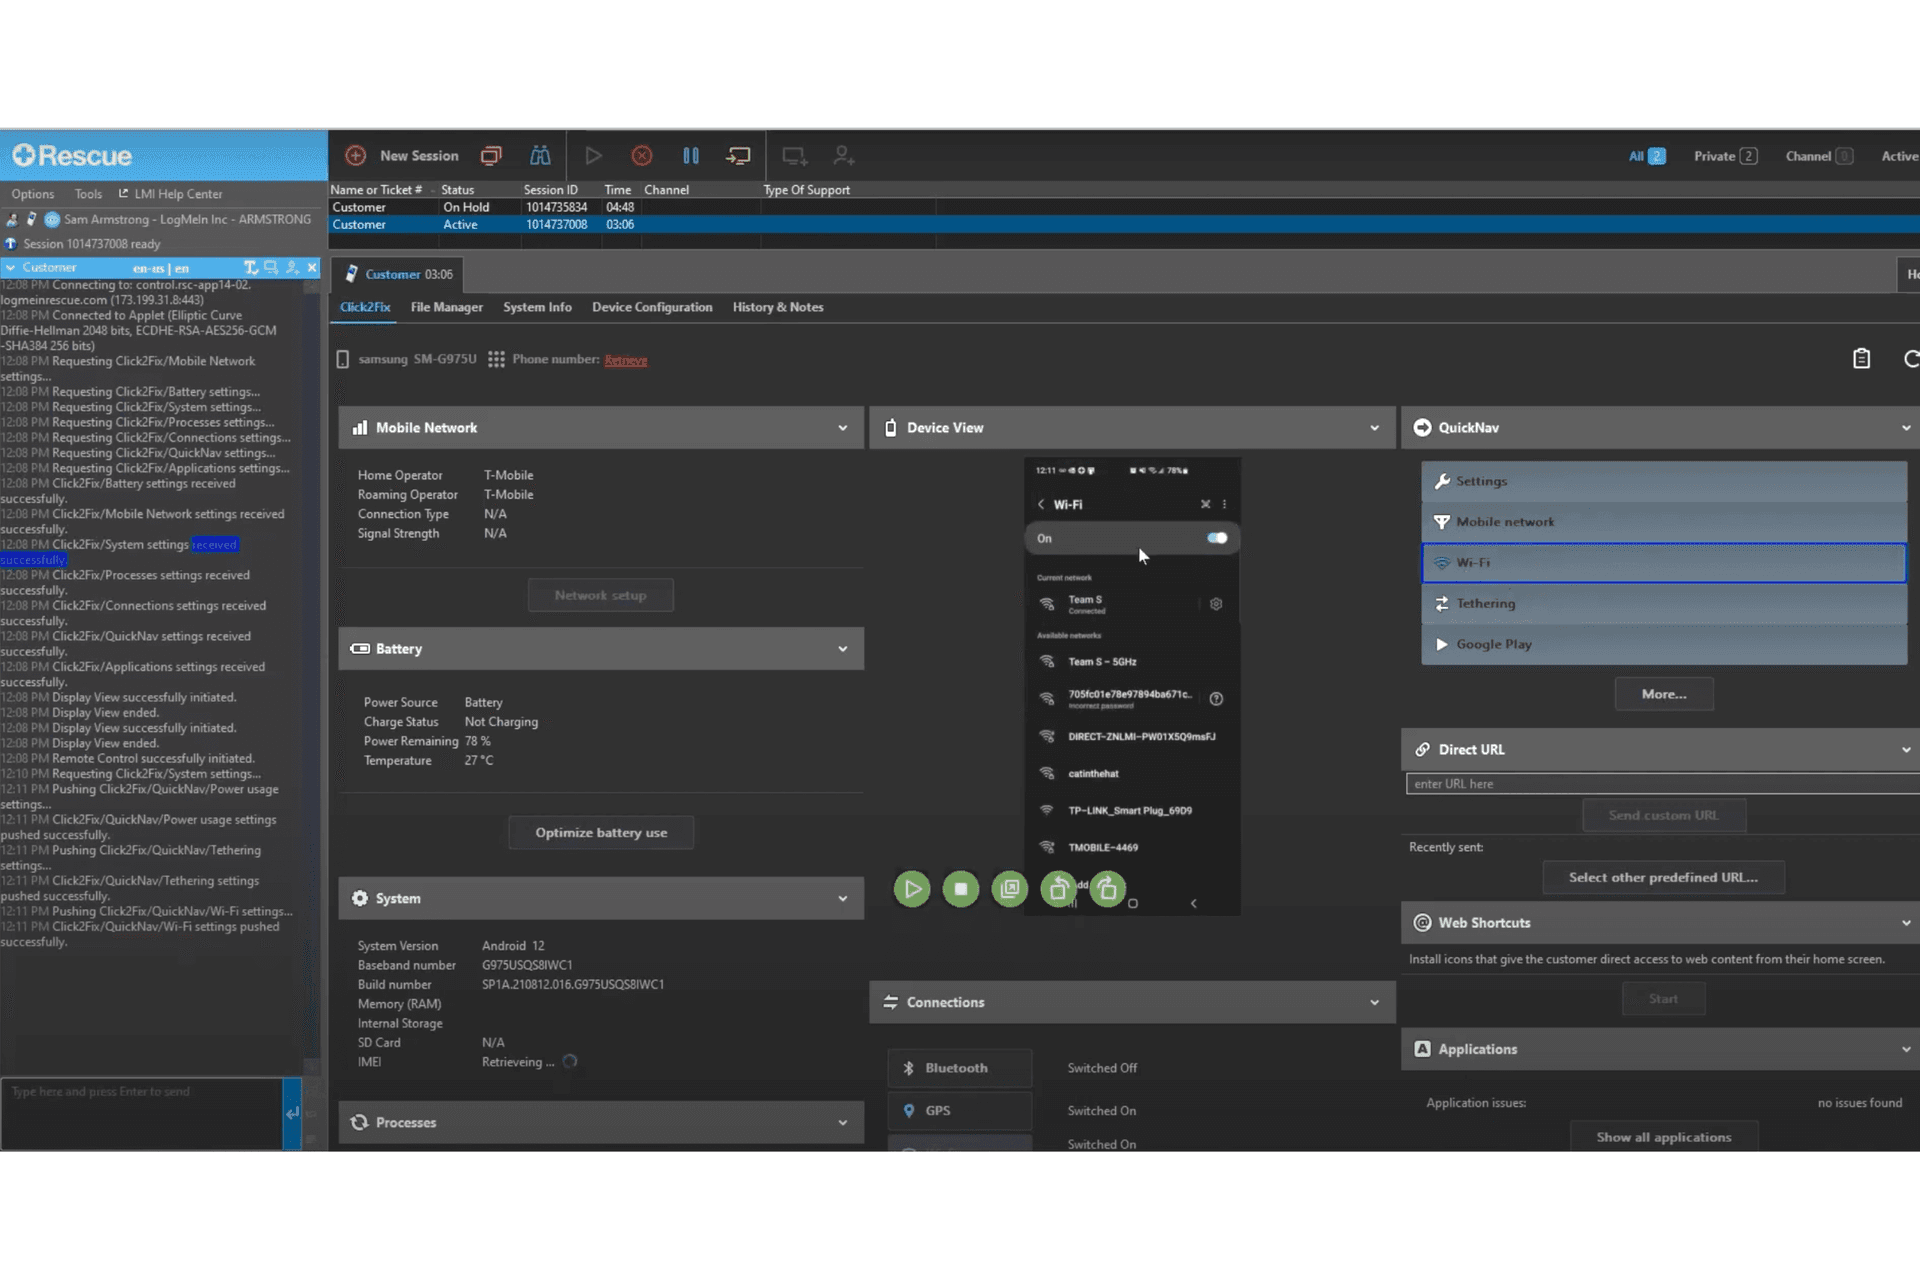This screenshot has height=1281, width=1920.
Task: Open the History & Notes tab
Action: 778,307
